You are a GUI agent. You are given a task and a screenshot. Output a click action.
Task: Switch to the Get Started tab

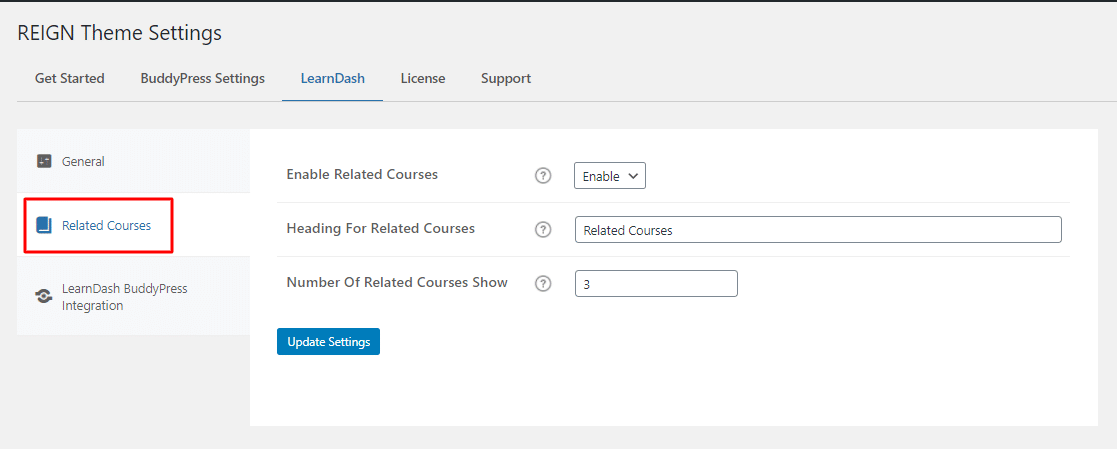point(70,78)
